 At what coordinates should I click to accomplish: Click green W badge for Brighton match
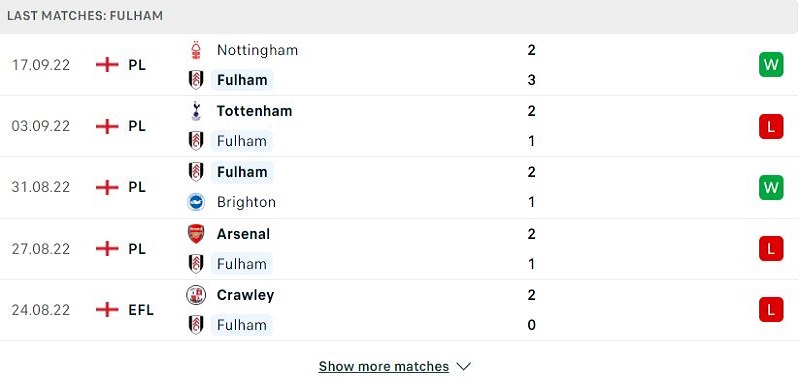coord(770,188)
